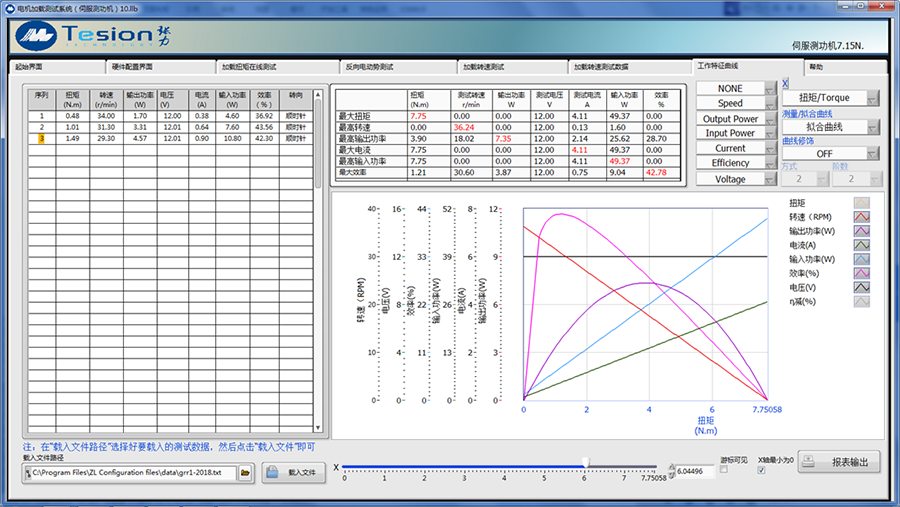
Task: Open the 曲线修饰 OFF dropdown
Action: pyautogui.click(x=830, y=154)
